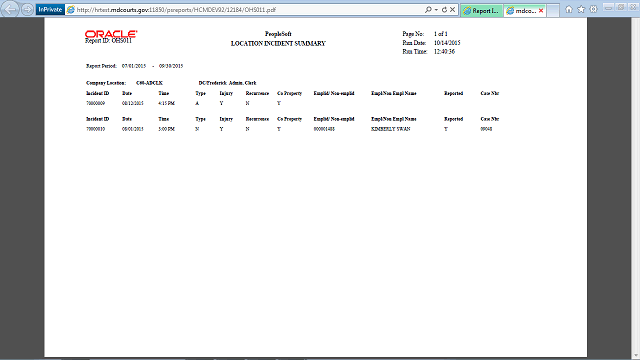
Task: Click the '5:00 PM' time value
Action: click(x=167, y=129)
